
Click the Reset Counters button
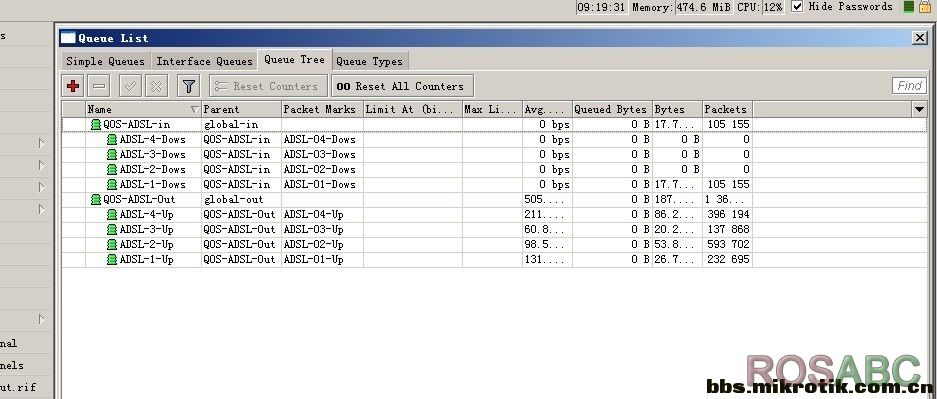[x=268, y=86]
